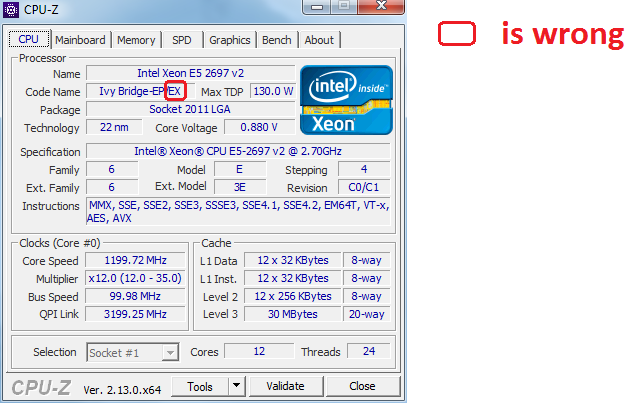Click the QPI Link value 3199.25 MHz
Viewport: 631px width, 403px height.
pyautogui.click(x=135, y=314)
